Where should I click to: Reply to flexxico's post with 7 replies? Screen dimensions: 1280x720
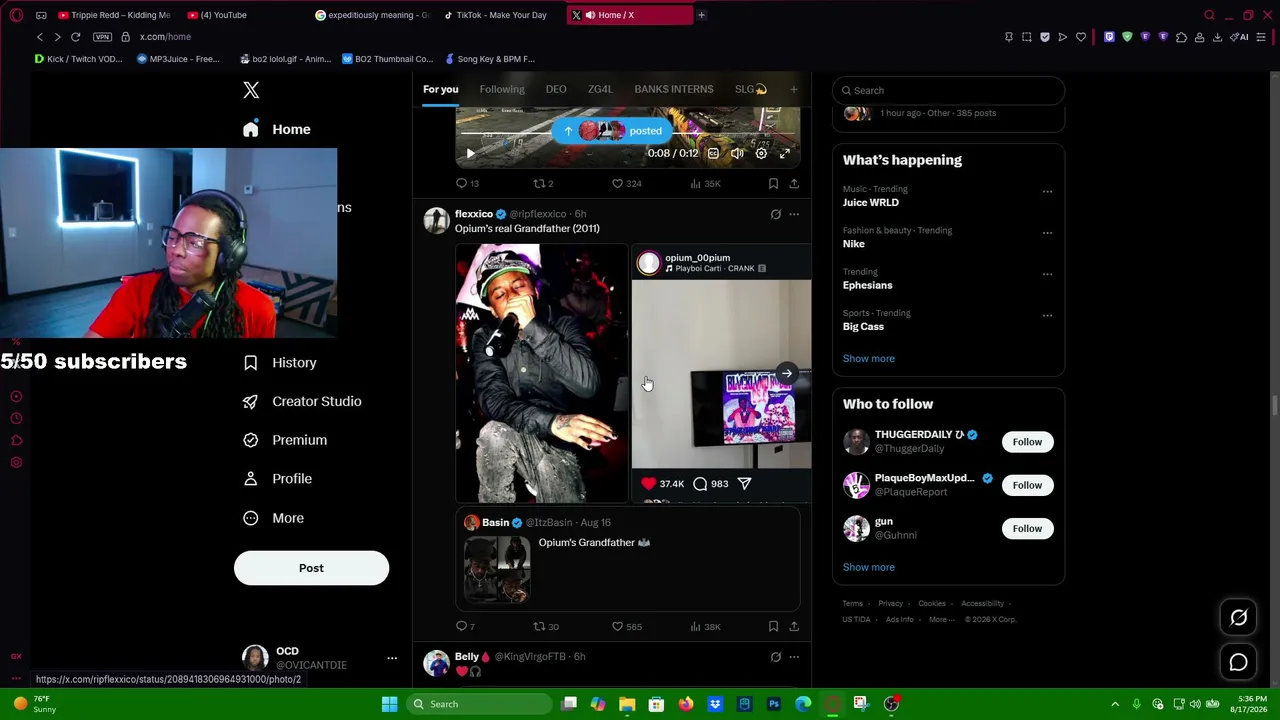point(465,627)
